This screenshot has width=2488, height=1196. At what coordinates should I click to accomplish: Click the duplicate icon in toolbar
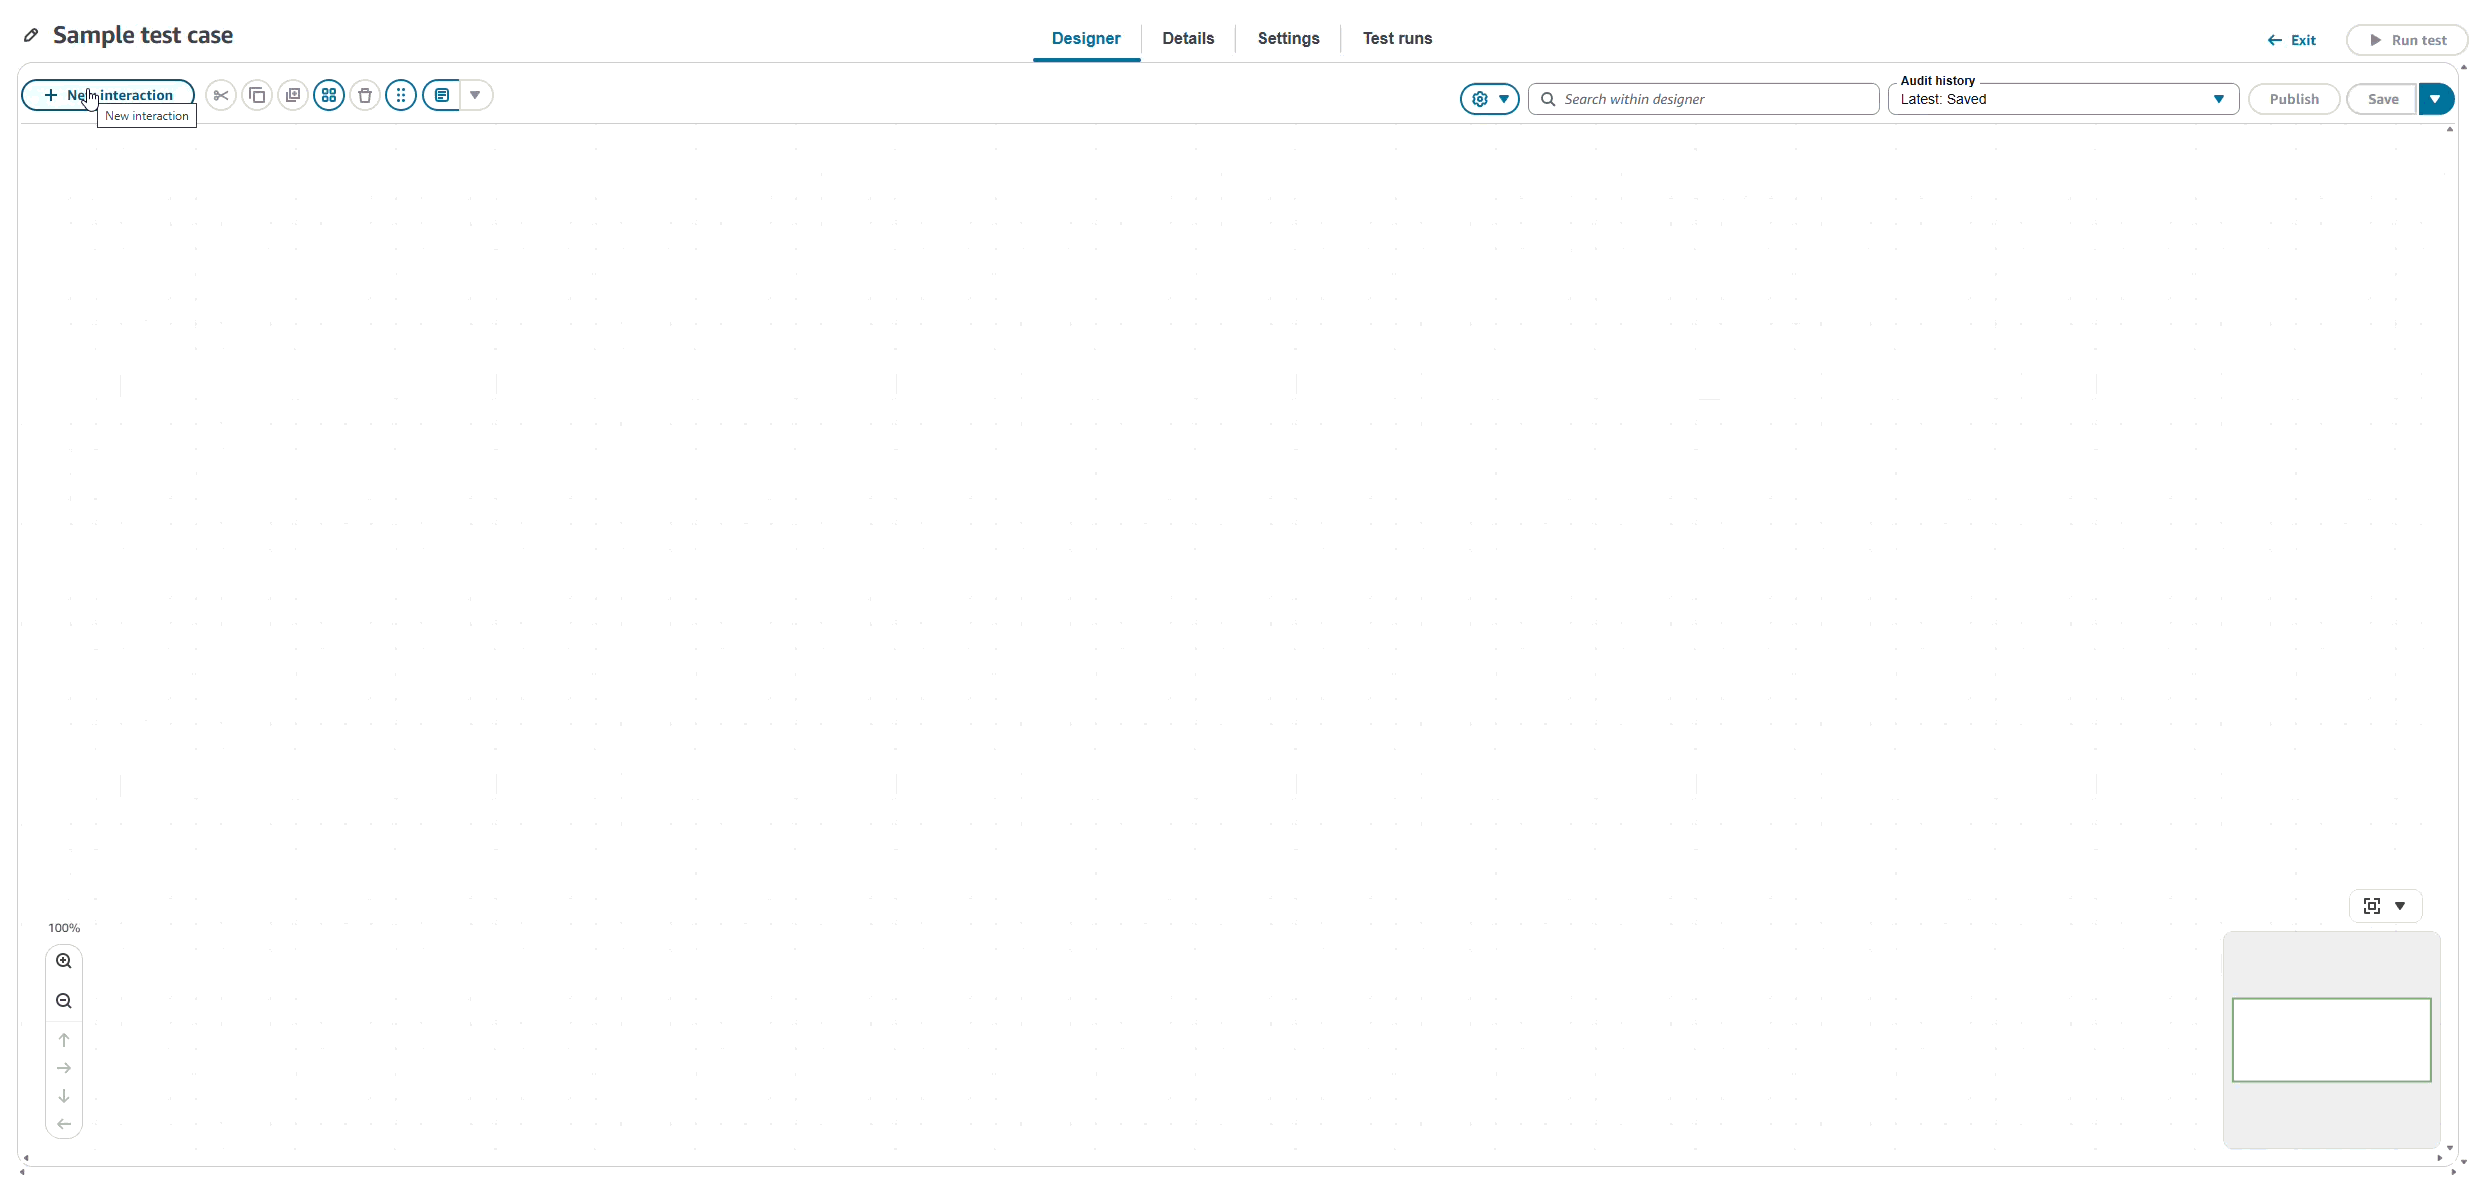293,96
